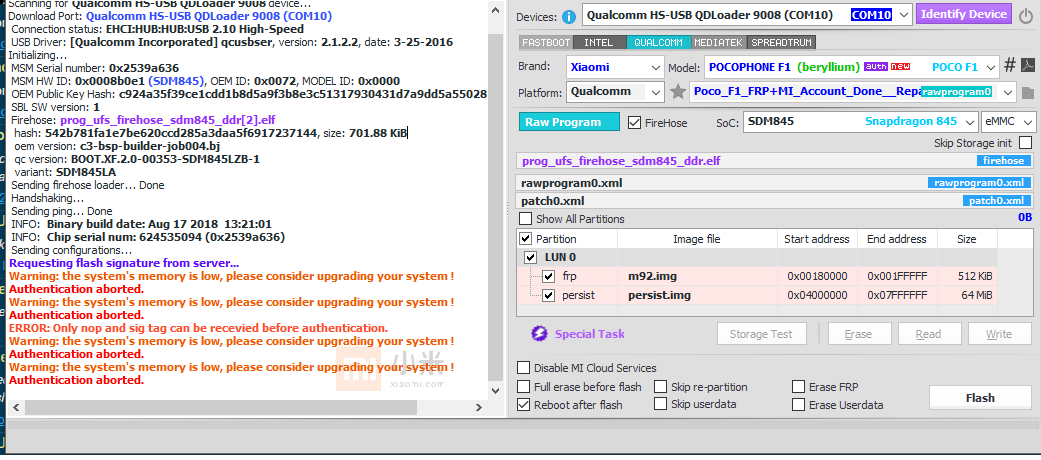Select the rawprogram0.xml file field
The height and width of the screenshot is (460, 1041).
pyautogui.click(x=773, y=183)
